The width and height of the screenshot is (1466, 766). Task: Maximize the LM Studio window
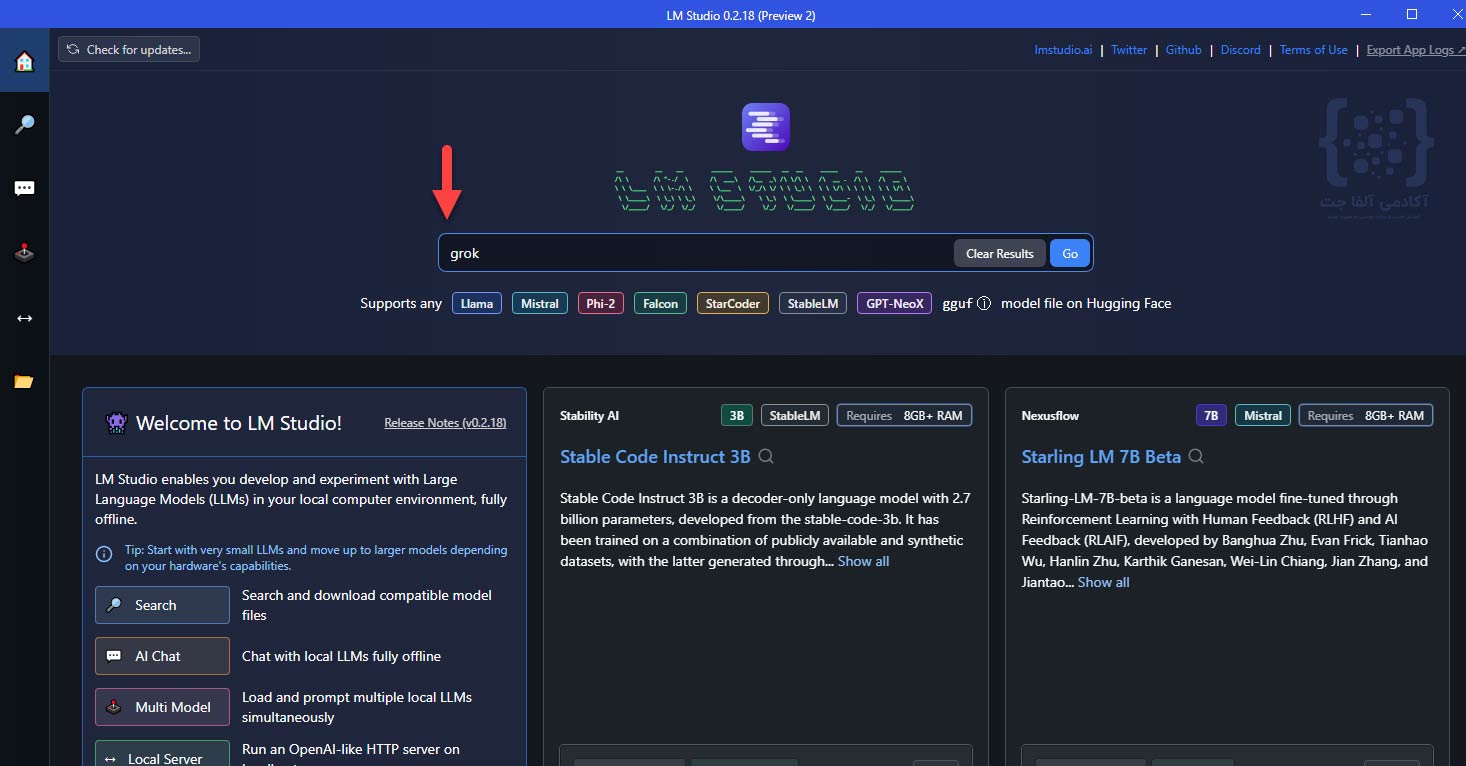[x=1412, y=14]
